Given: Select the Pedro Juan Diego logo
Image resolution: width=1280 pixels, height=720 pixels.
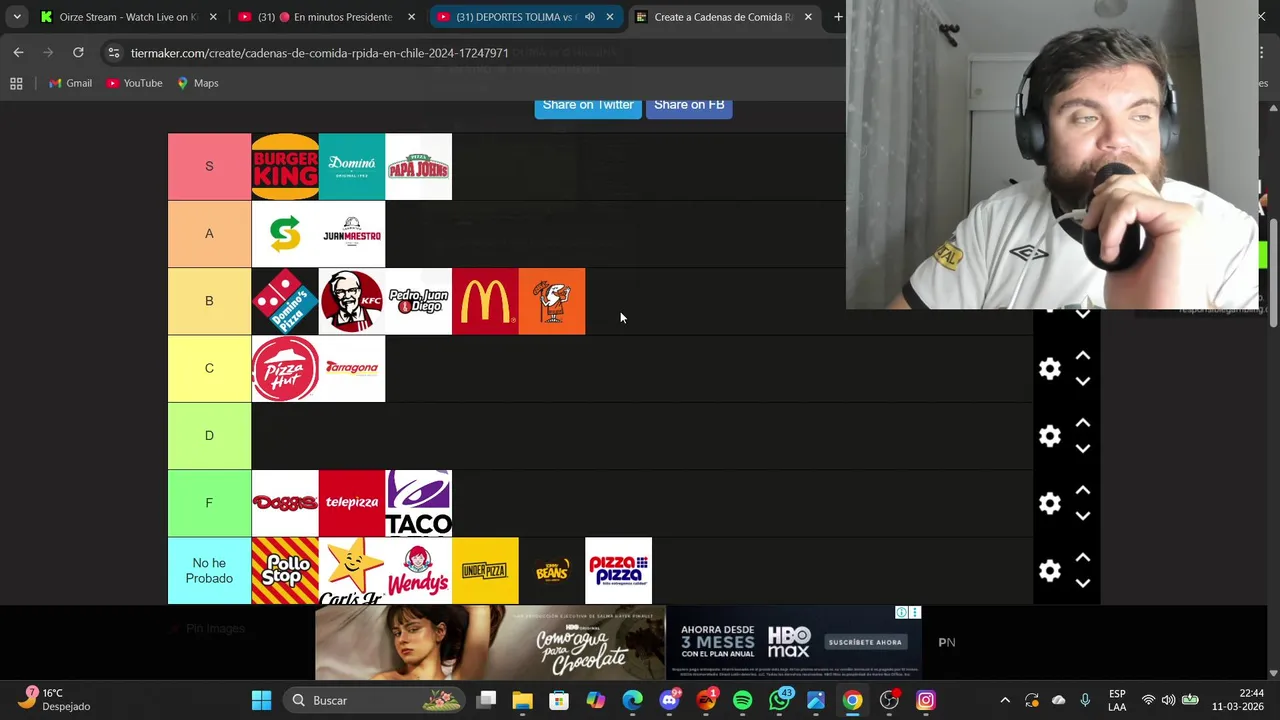Looking at the screenshot, I should (x=418, y=301).
